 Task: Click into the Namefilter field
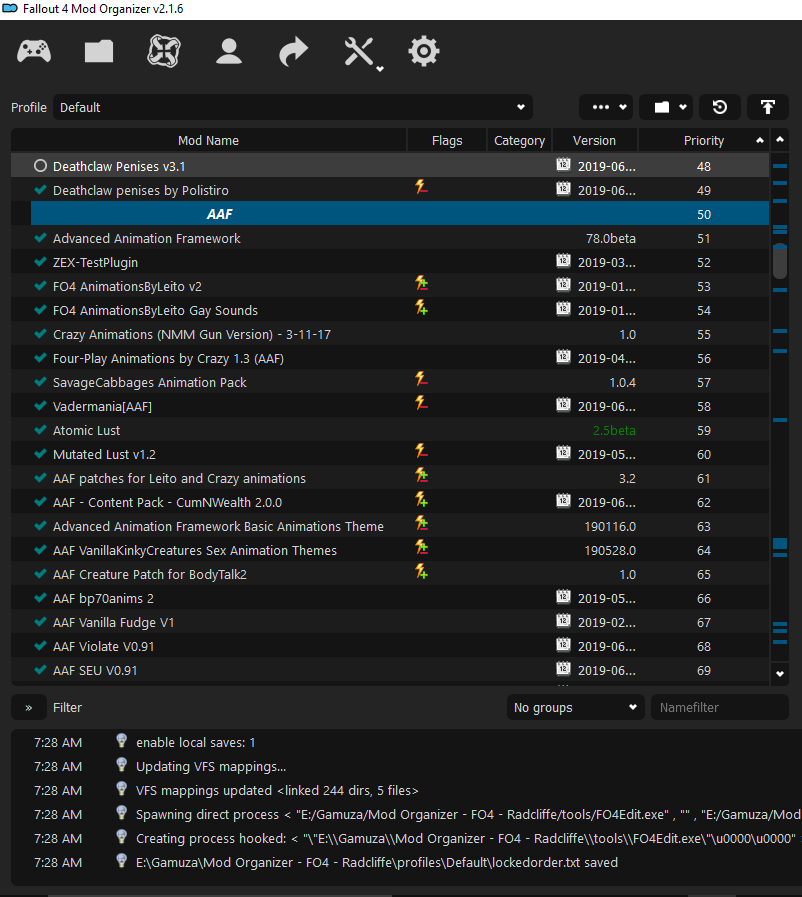click(720, 707)
